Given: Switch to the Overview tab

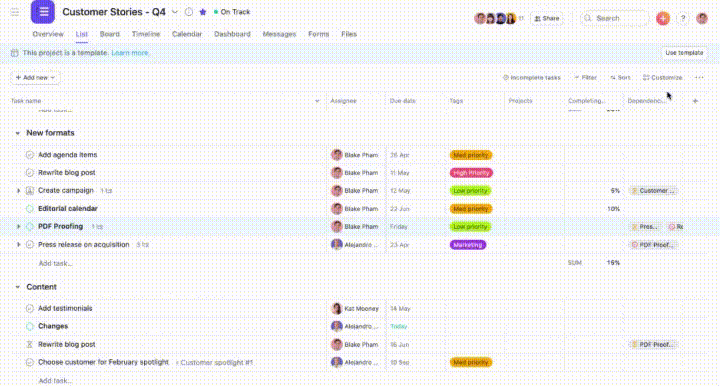Looking at the screenshot, I should point(48,34).
